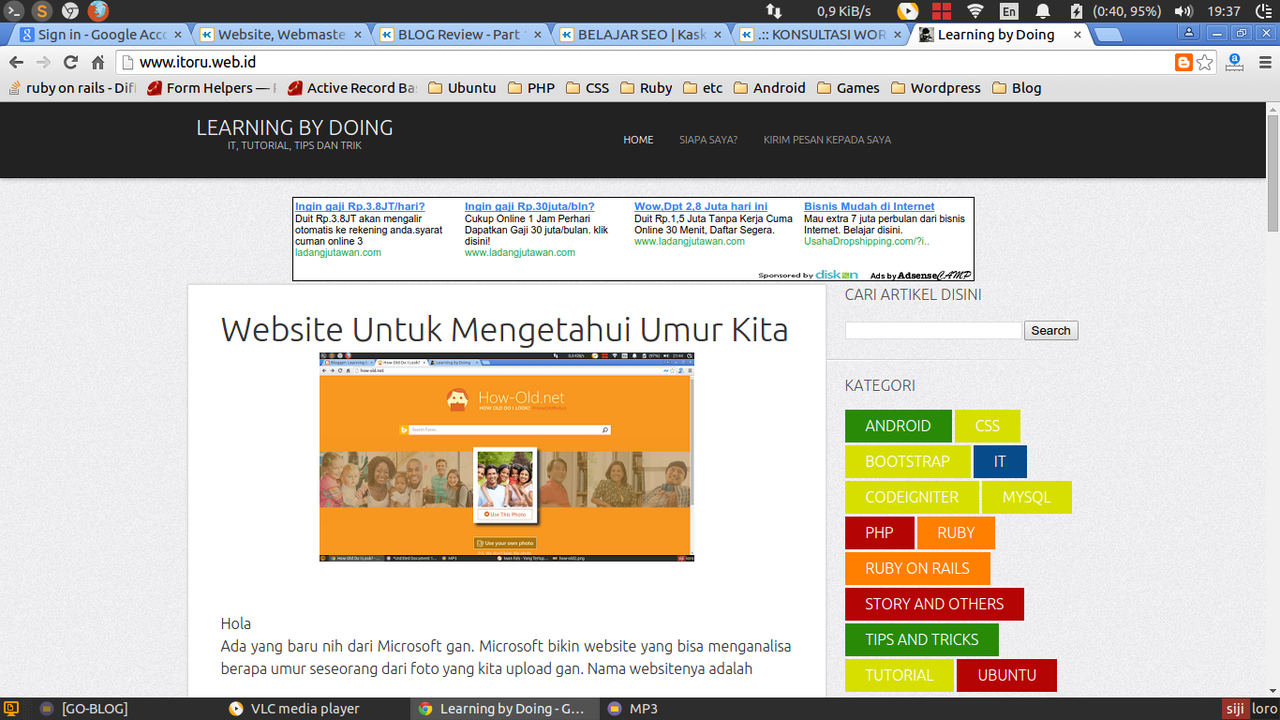Close the Sign in - Google Accounts tab
This screenshot has width=1280, height=720.
(x=176, y=34)
